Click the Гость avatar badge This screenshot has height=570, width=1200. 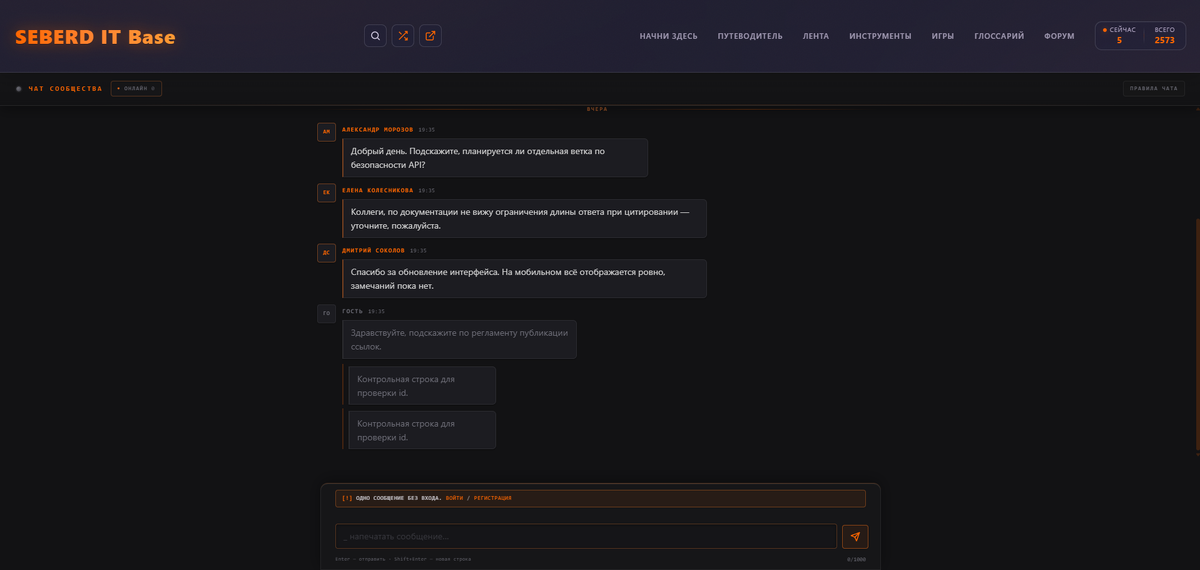326,314
